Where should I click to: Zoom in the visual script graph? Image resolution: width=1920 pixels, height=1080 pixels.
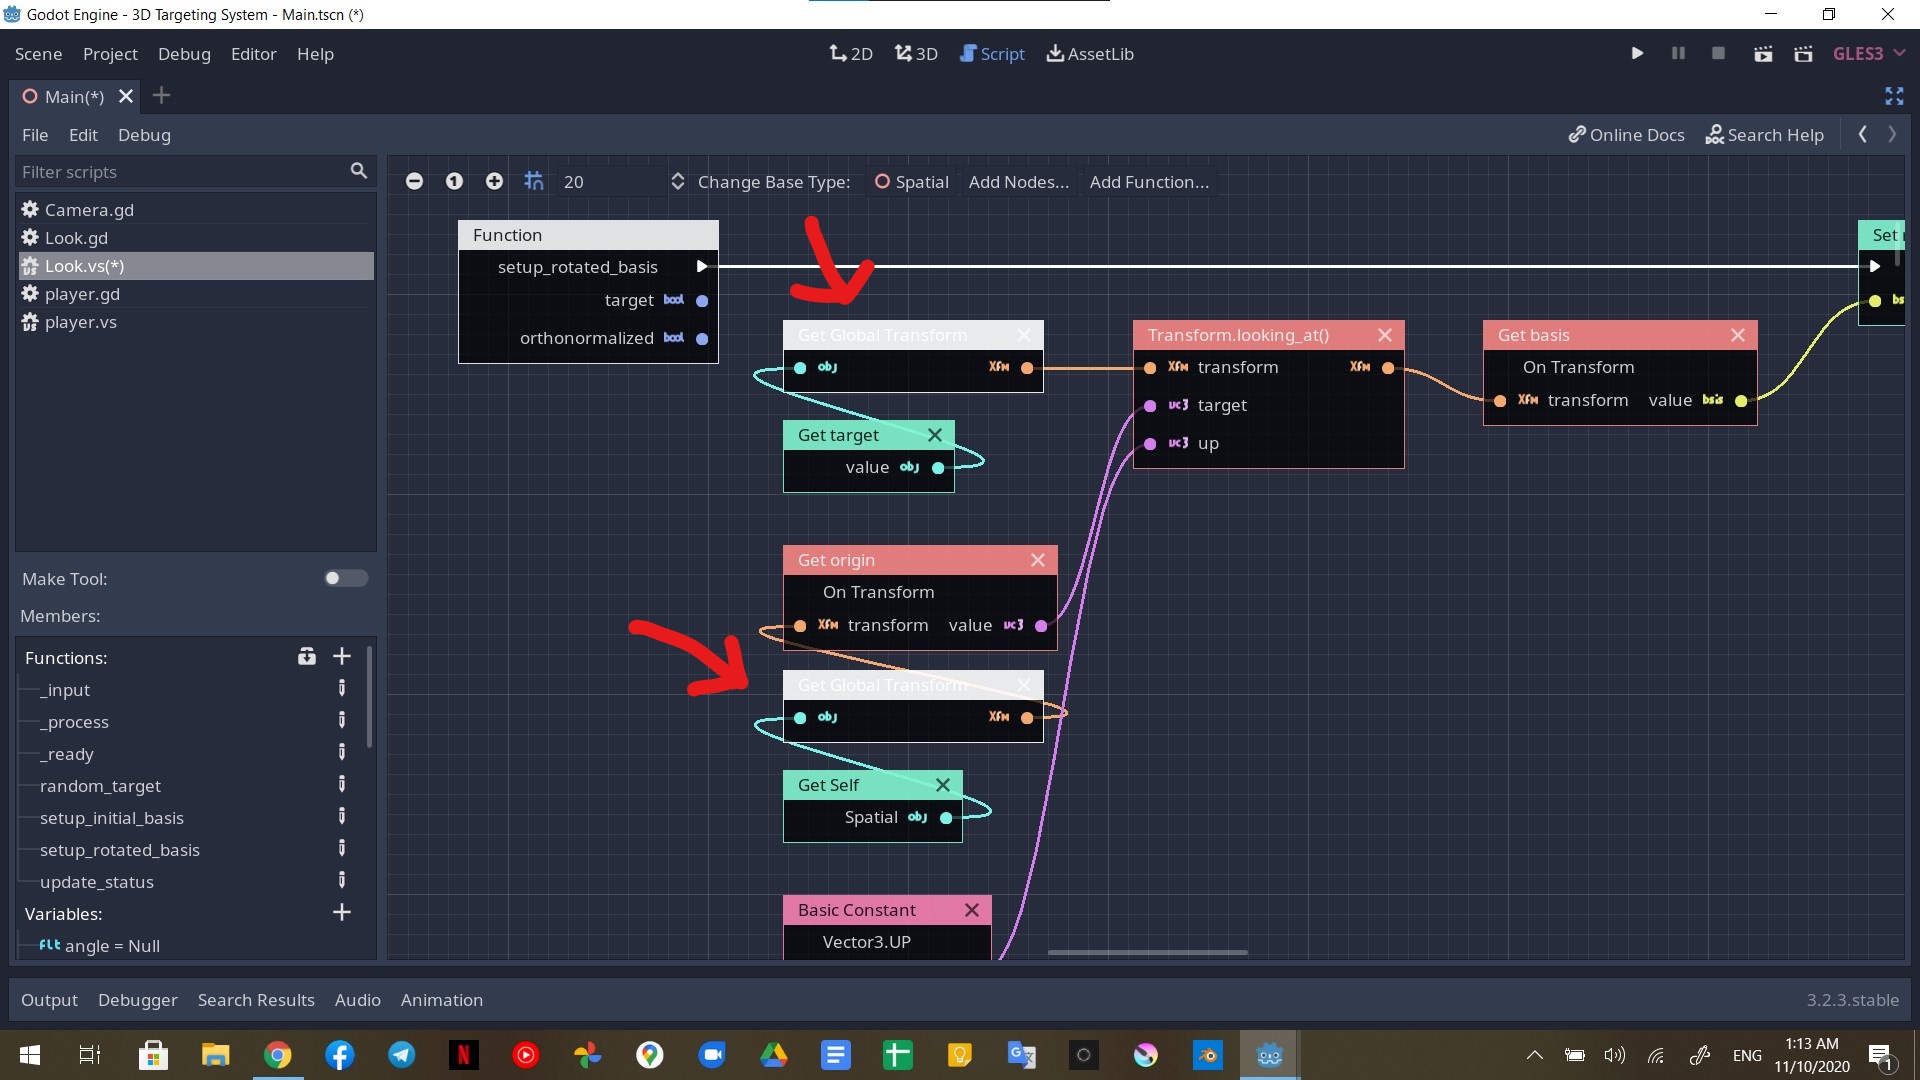point(494,181)
